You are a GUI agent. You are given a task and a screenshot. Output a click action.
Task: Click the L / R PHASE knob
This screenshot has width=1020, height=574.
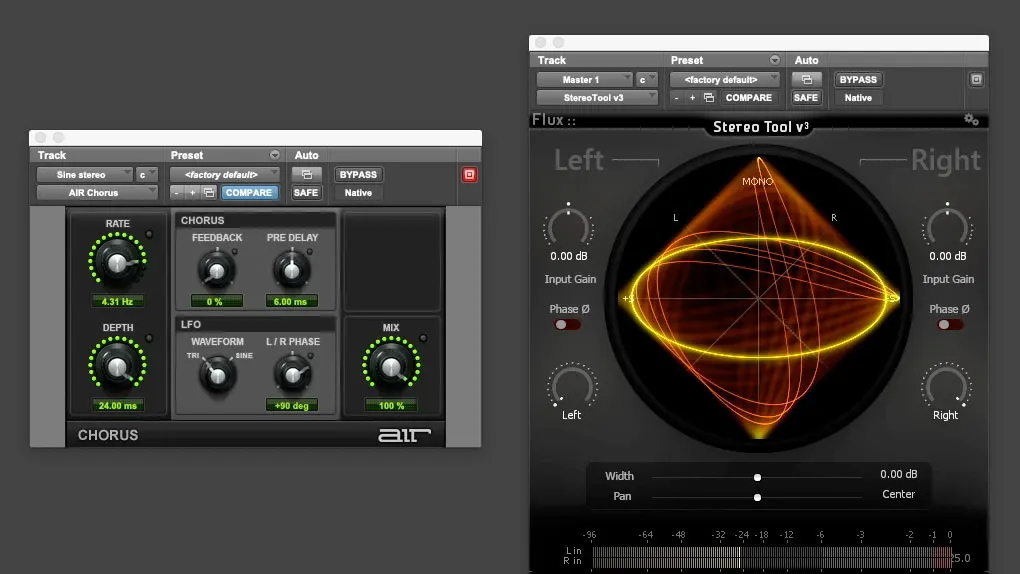tap(292, 374)
